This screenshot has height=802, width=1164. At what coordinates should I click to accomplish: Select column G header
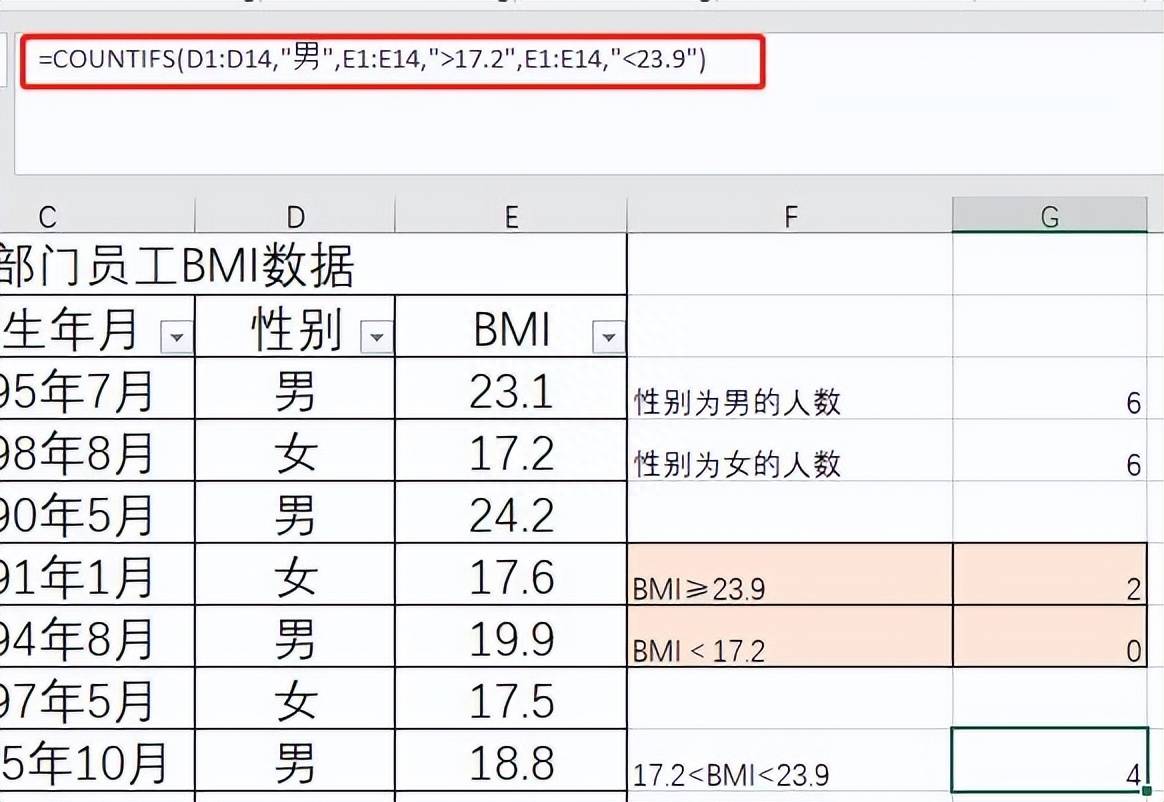click(1049, 216)
